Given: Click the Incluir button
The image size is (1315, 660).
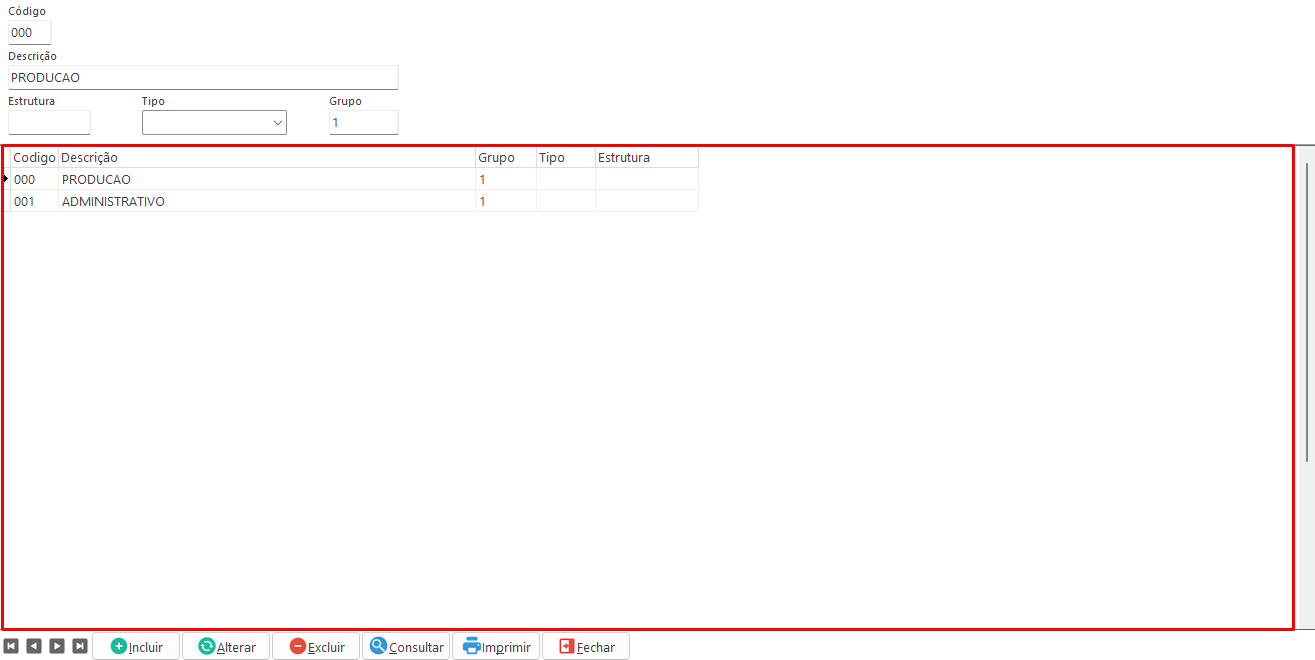Looking at the screenshot, I should coord(136,646).
